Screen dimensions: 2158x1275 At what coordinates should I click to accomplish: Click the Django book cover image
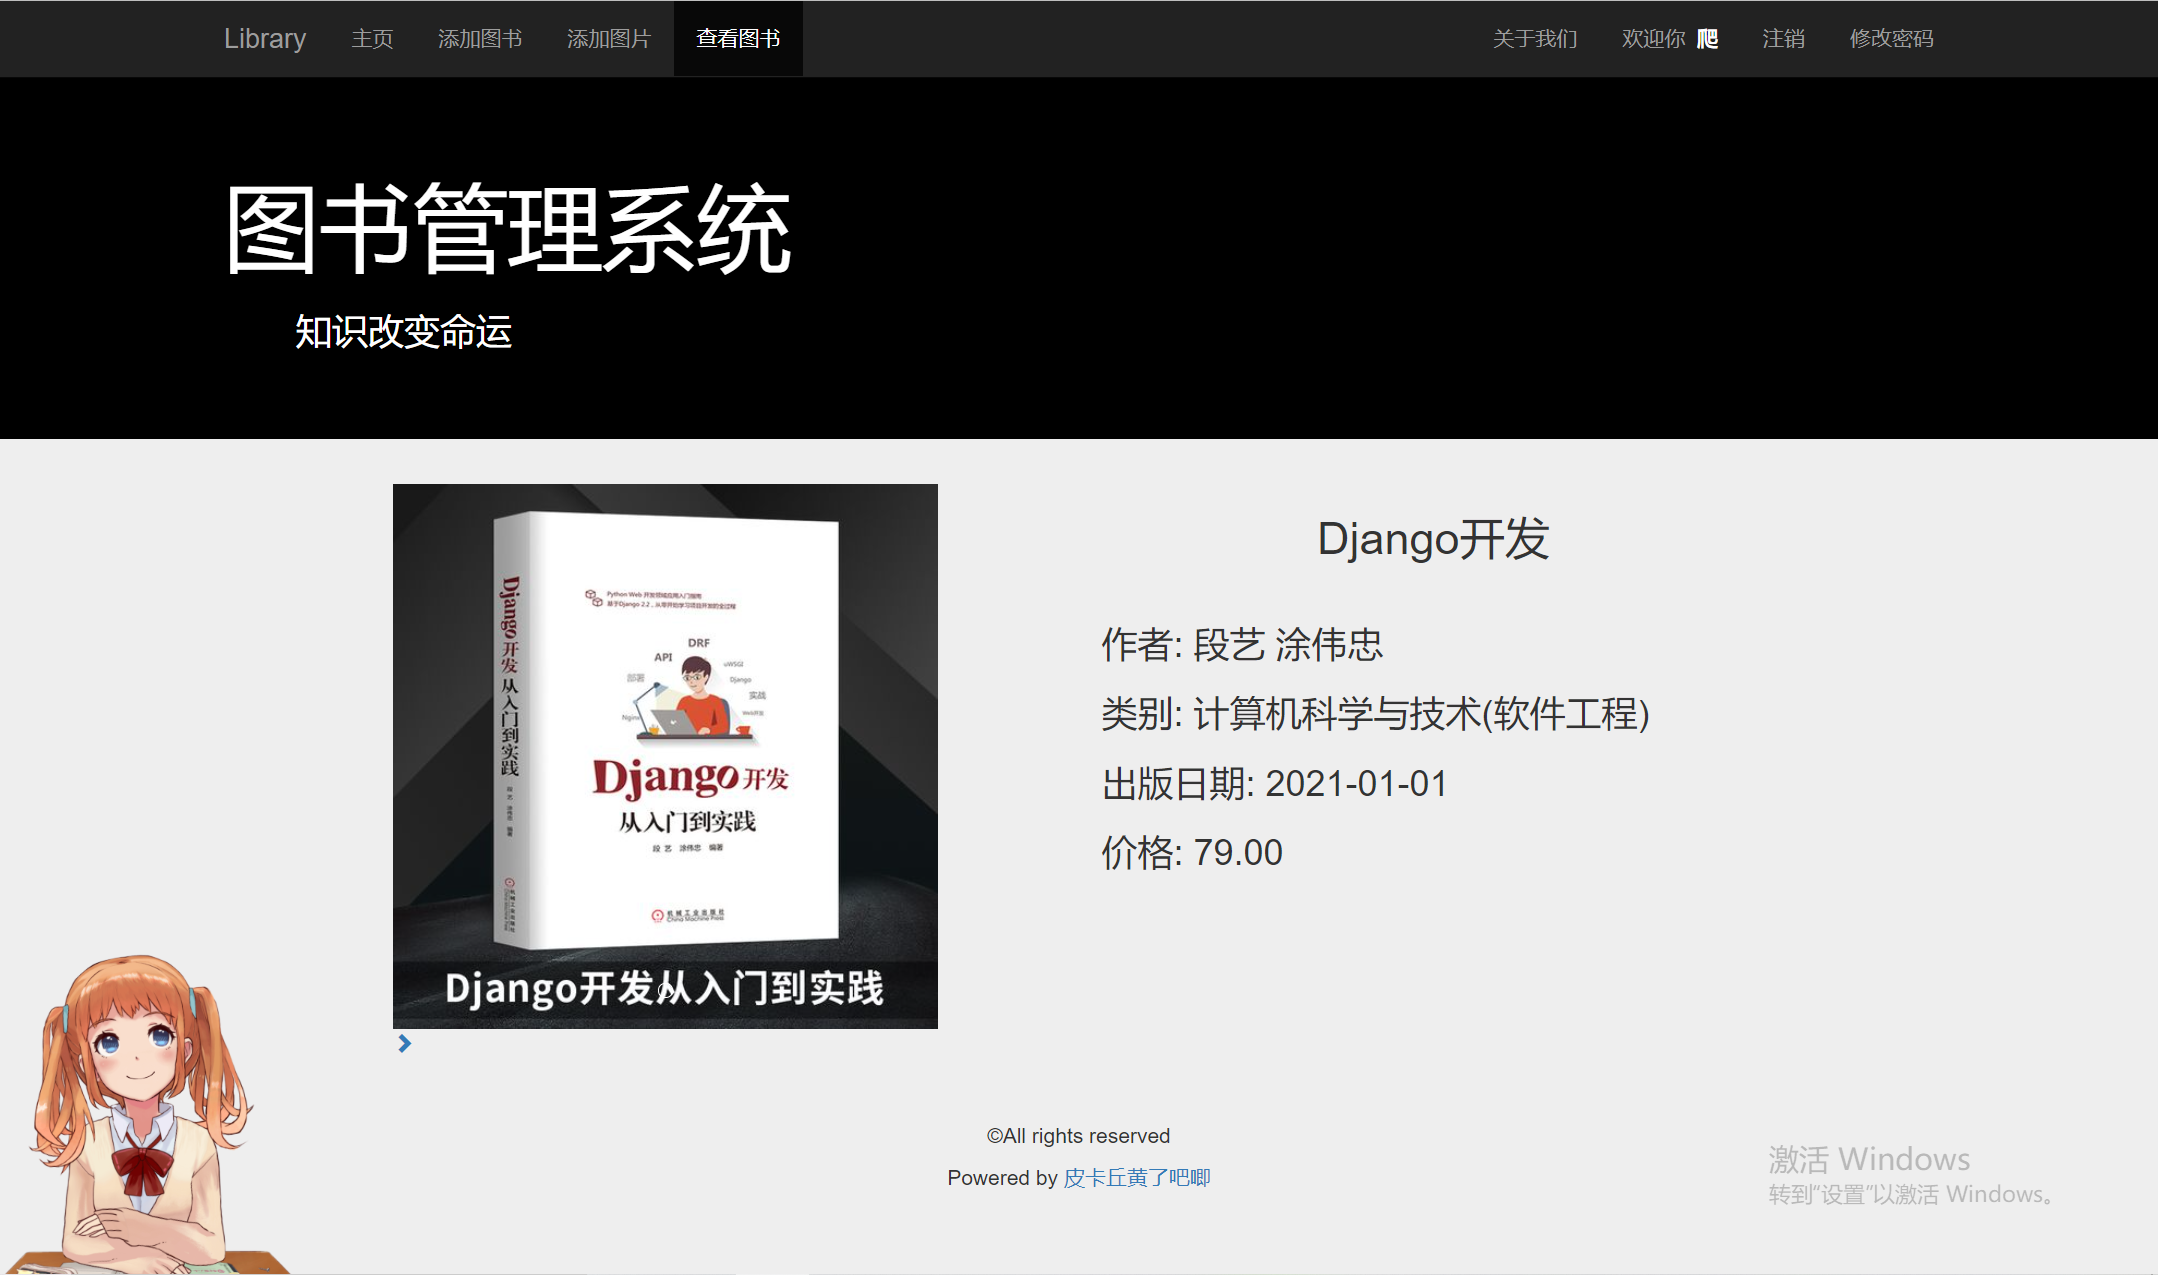665,730
